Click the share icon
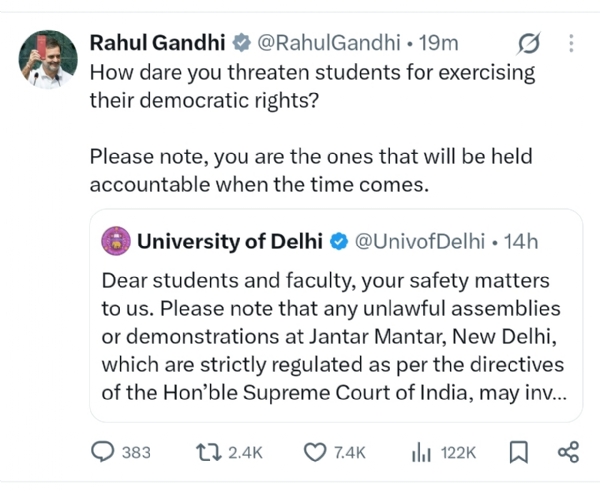The image size is (600, 491). [x=569, y=452]
